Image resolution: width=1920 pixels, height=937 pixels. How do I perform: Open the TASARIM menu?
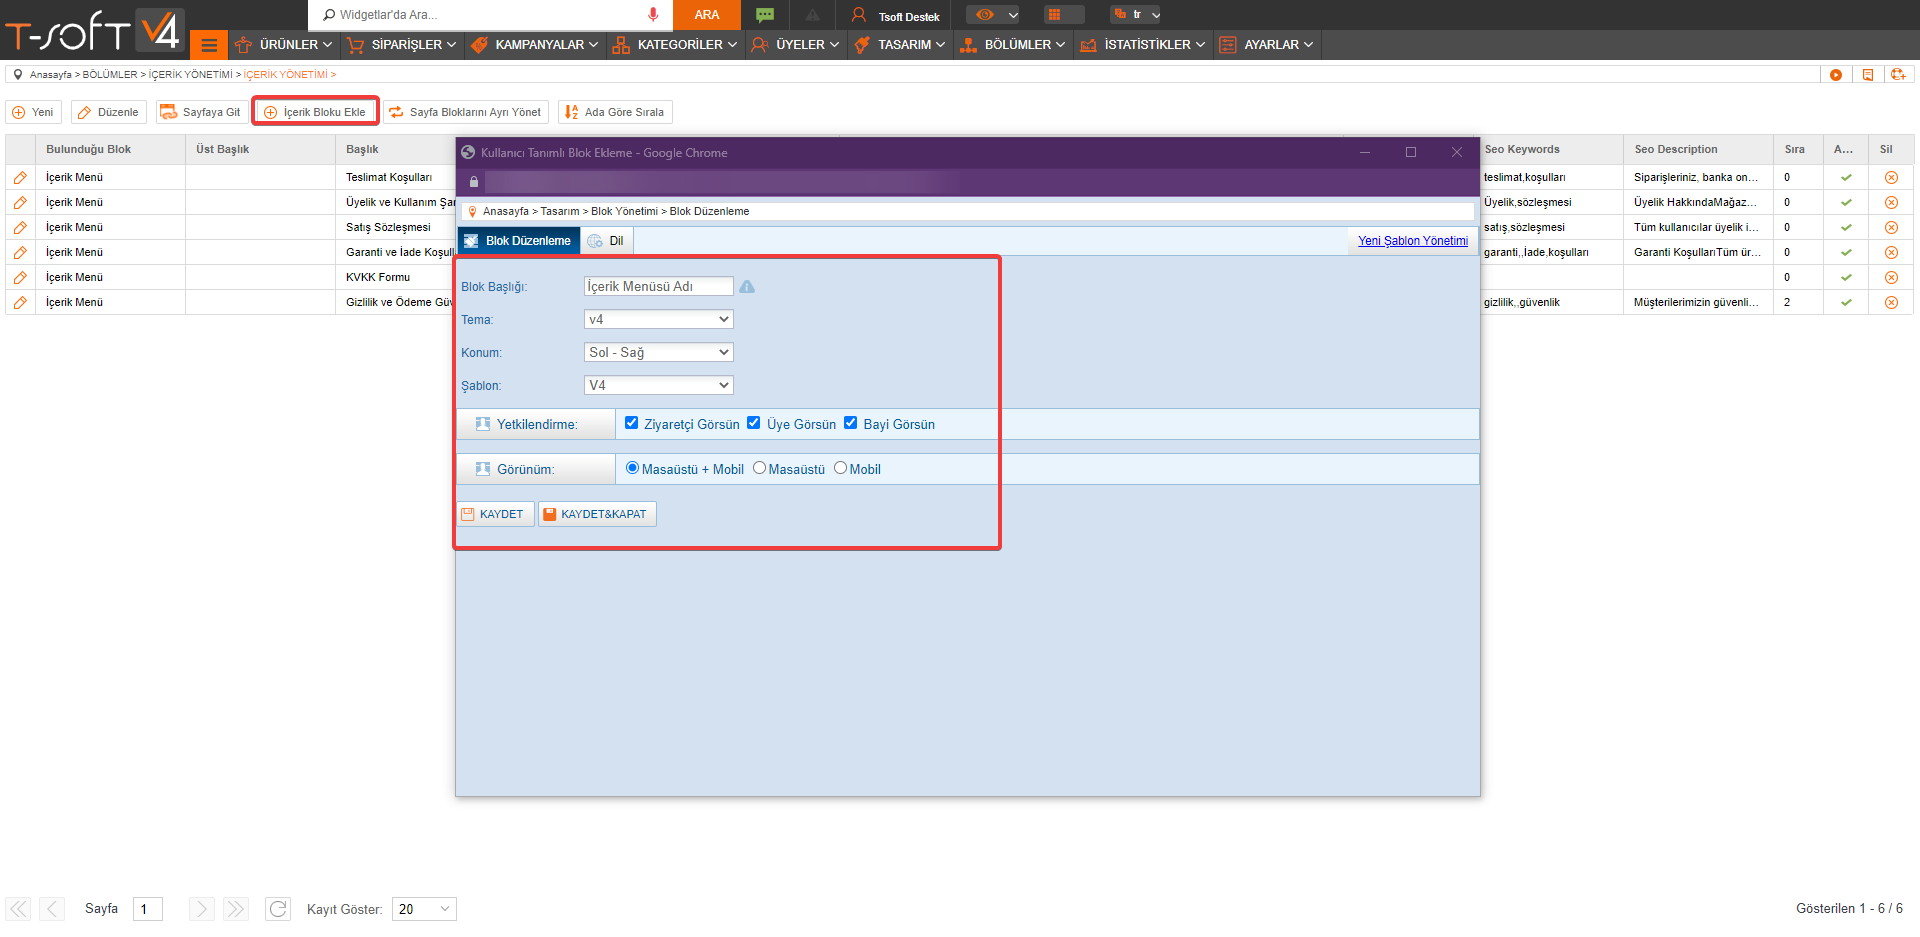(x=900, y=45)
